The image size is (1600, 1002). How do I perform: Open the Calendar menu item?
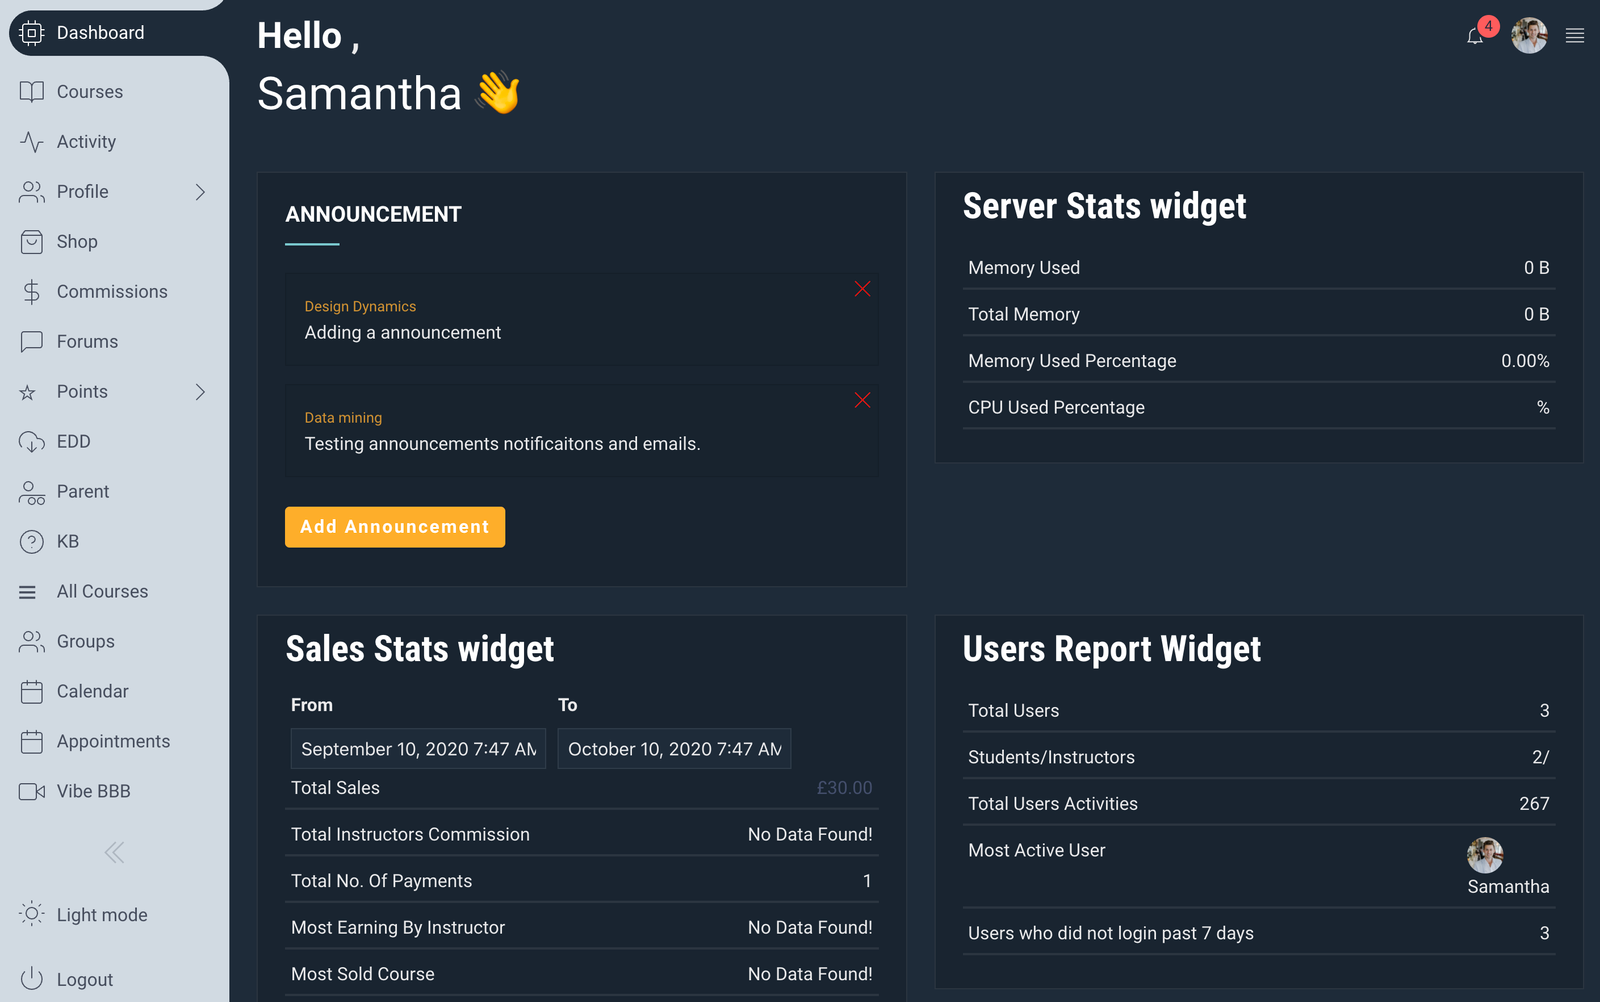click(92, 692)
